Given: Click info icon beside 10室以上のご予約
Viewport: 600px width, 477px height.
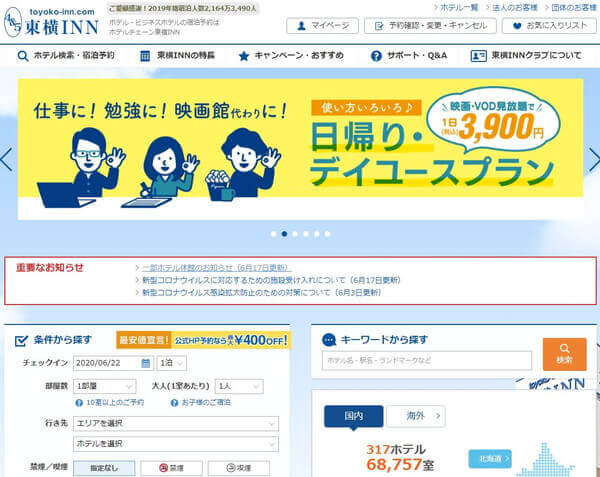Looking at the screenshot, I should pos(79,403).
